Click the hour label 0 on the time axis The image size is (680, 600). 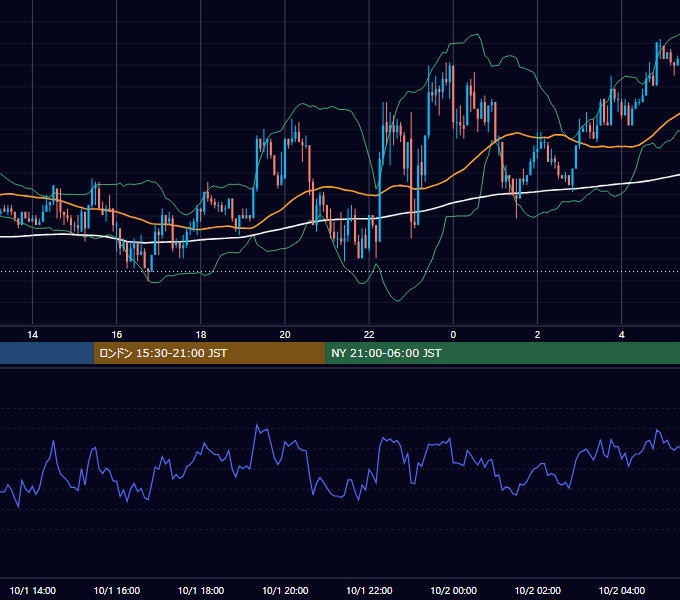[453, 335]
